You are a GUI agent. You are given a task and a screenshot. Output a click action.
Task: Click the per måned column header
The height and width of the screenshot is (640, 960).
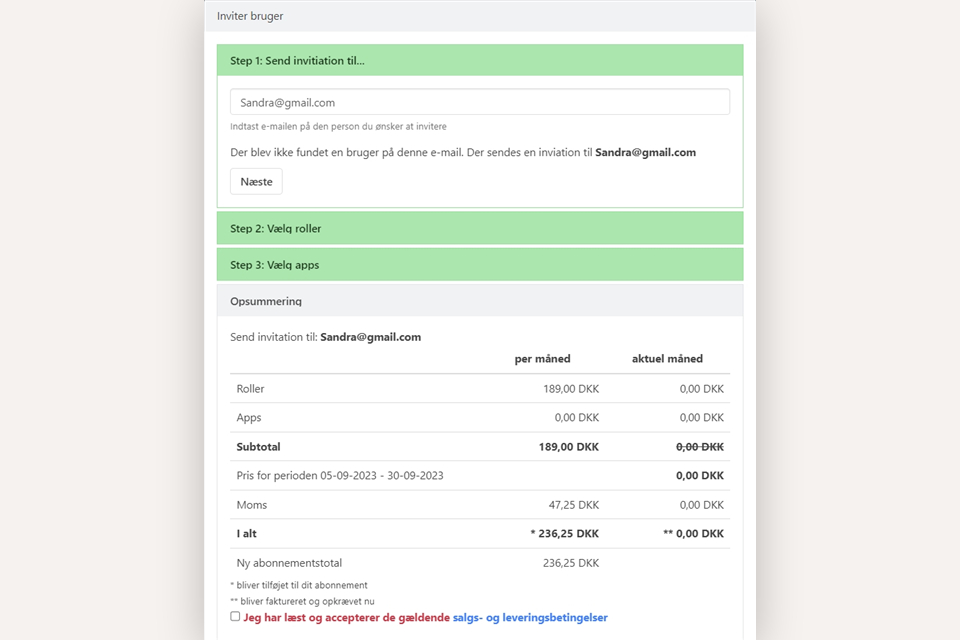542,359
